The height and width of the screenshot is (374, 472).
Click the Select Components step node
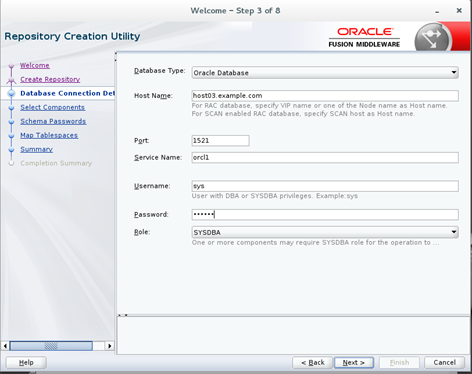pos(11,108)
